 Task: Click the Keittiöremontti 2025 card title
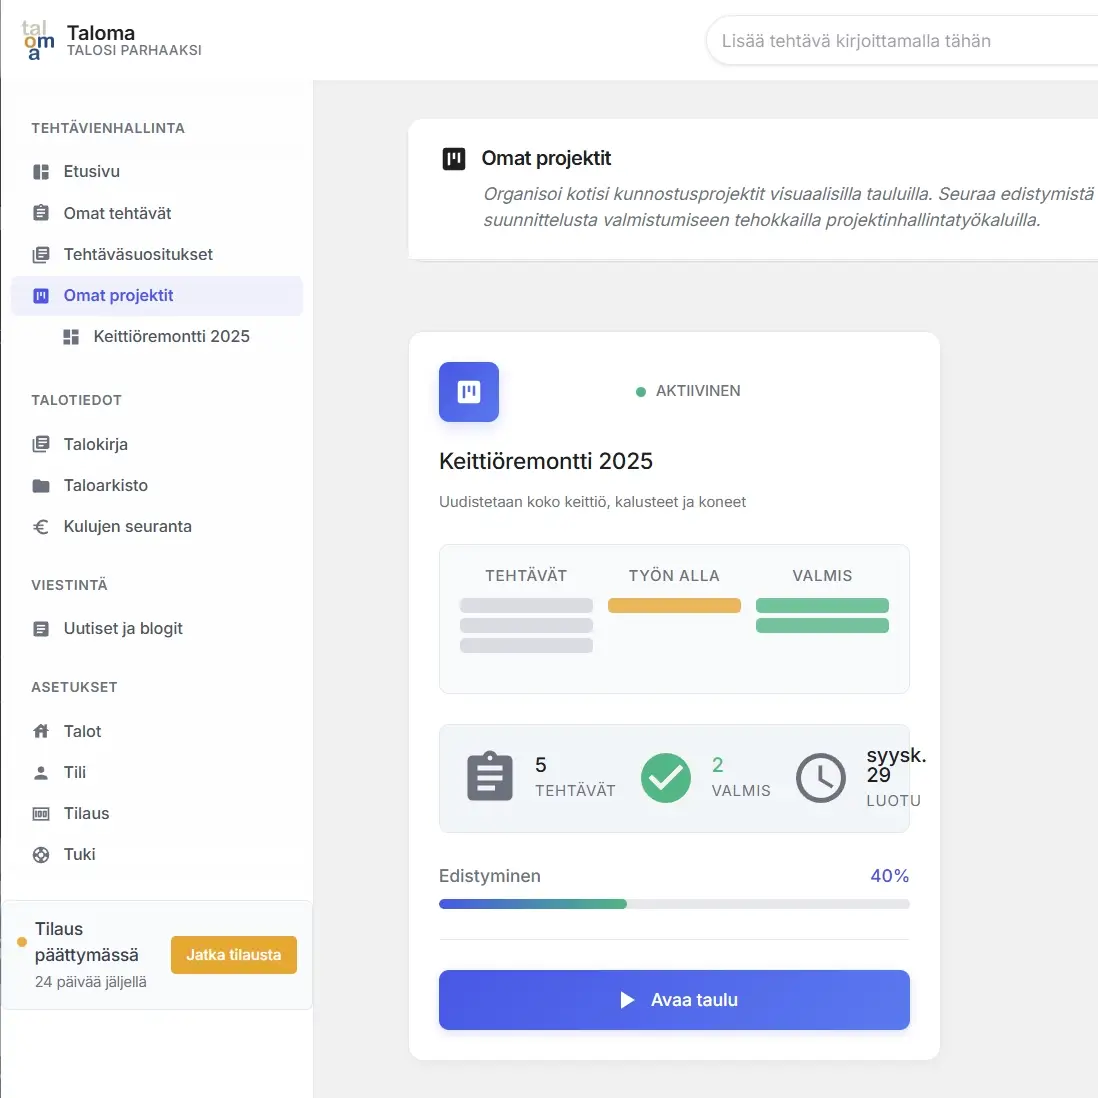[545, 462]
